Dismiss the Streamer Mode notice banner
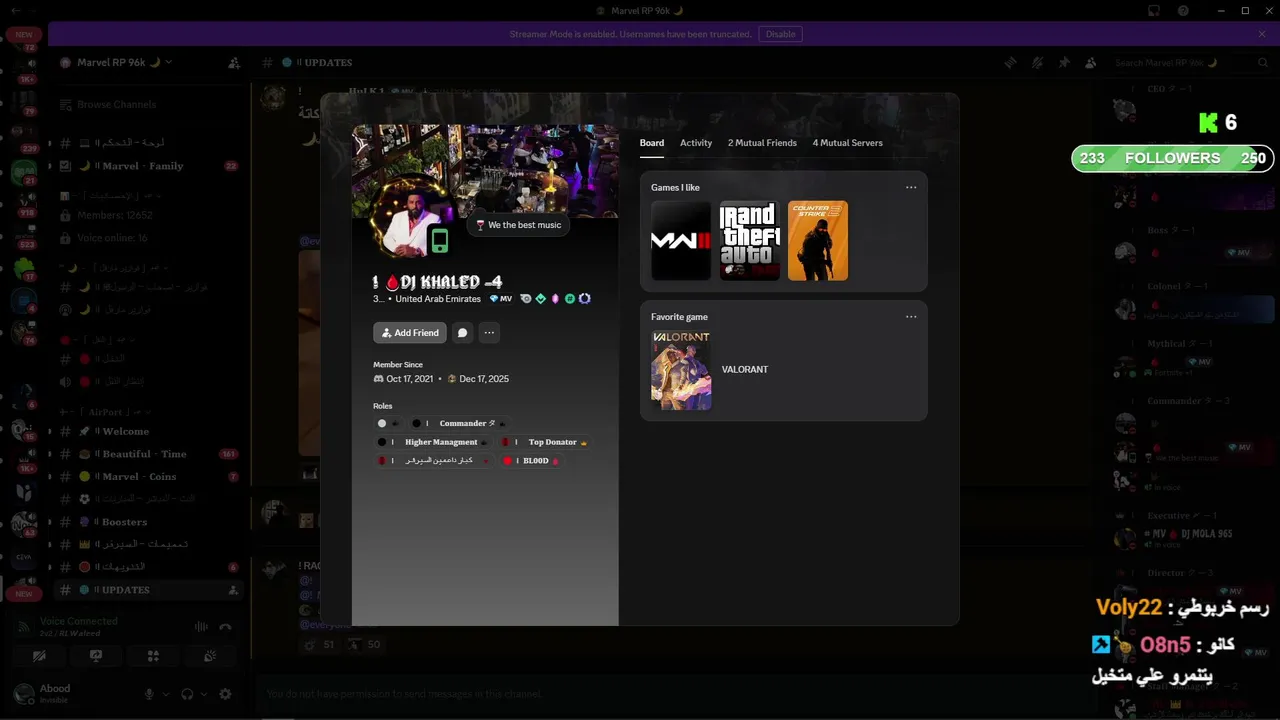The width and height of the screenshot is (1280, 720). pyautogui.click(x=1262, y=34)
